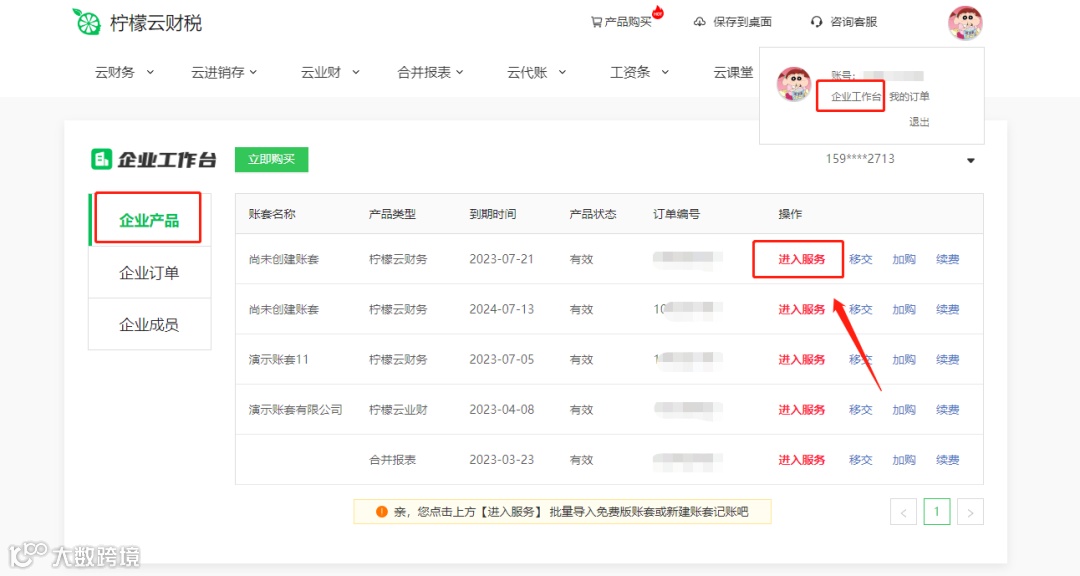1080x576 pixels.
Task: Open the 云课堂 menu item
Action: [733, 72]
